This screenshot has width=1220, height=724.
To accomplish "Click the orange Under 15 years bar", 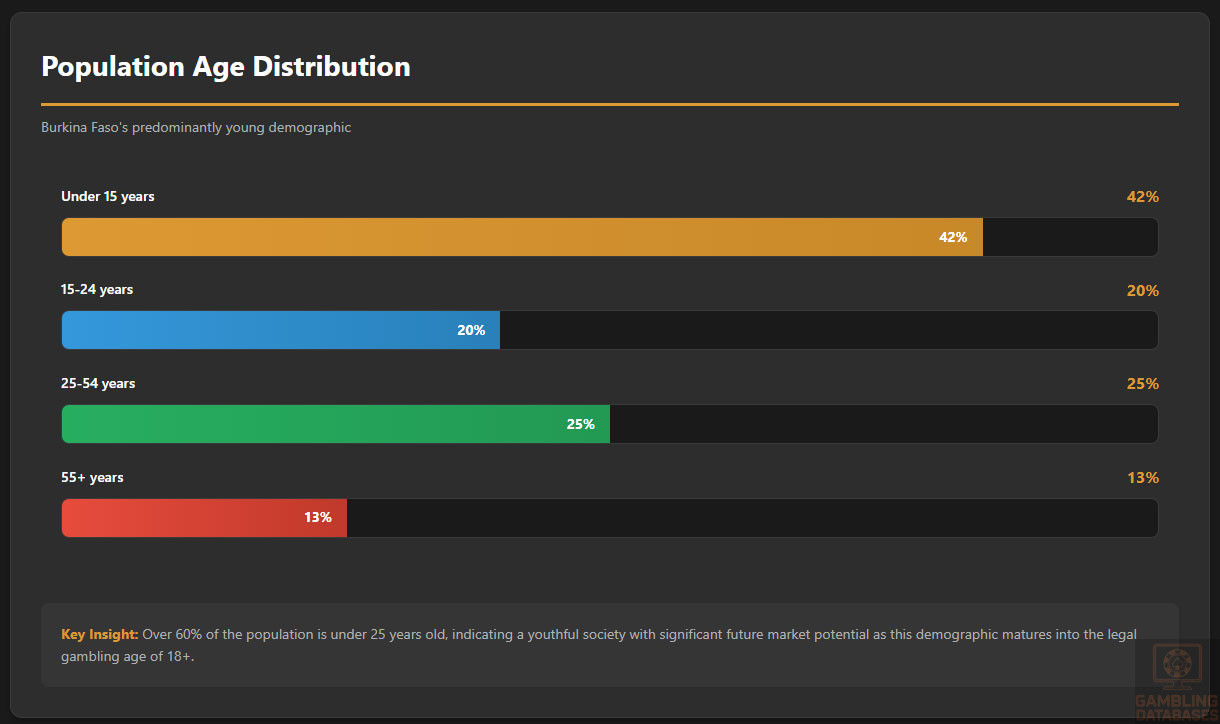I will (500, 237).
